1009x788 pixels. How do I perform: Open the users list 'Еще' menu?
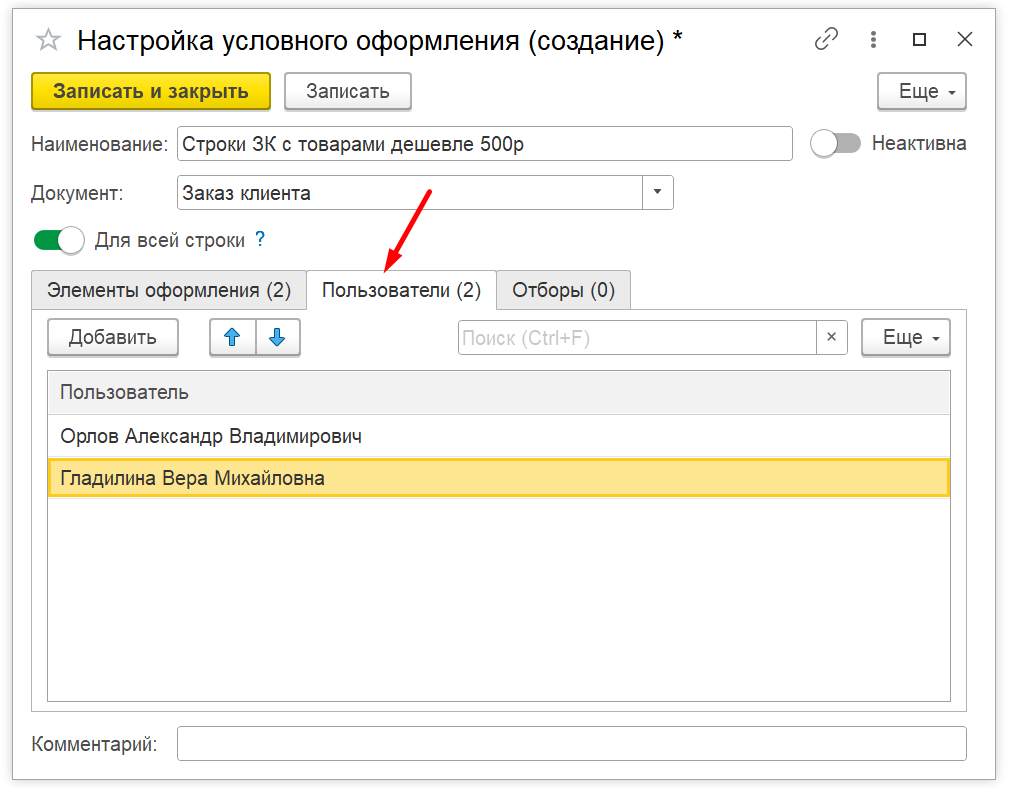pos(905,337)
